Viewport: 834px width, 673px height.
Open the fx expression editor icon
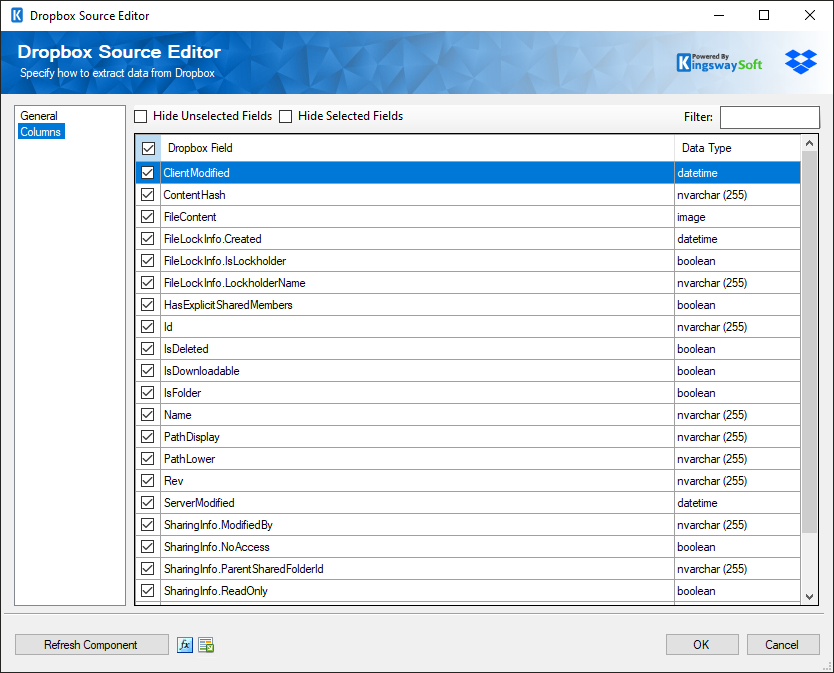pyautogui.click(x=185, y=644)
